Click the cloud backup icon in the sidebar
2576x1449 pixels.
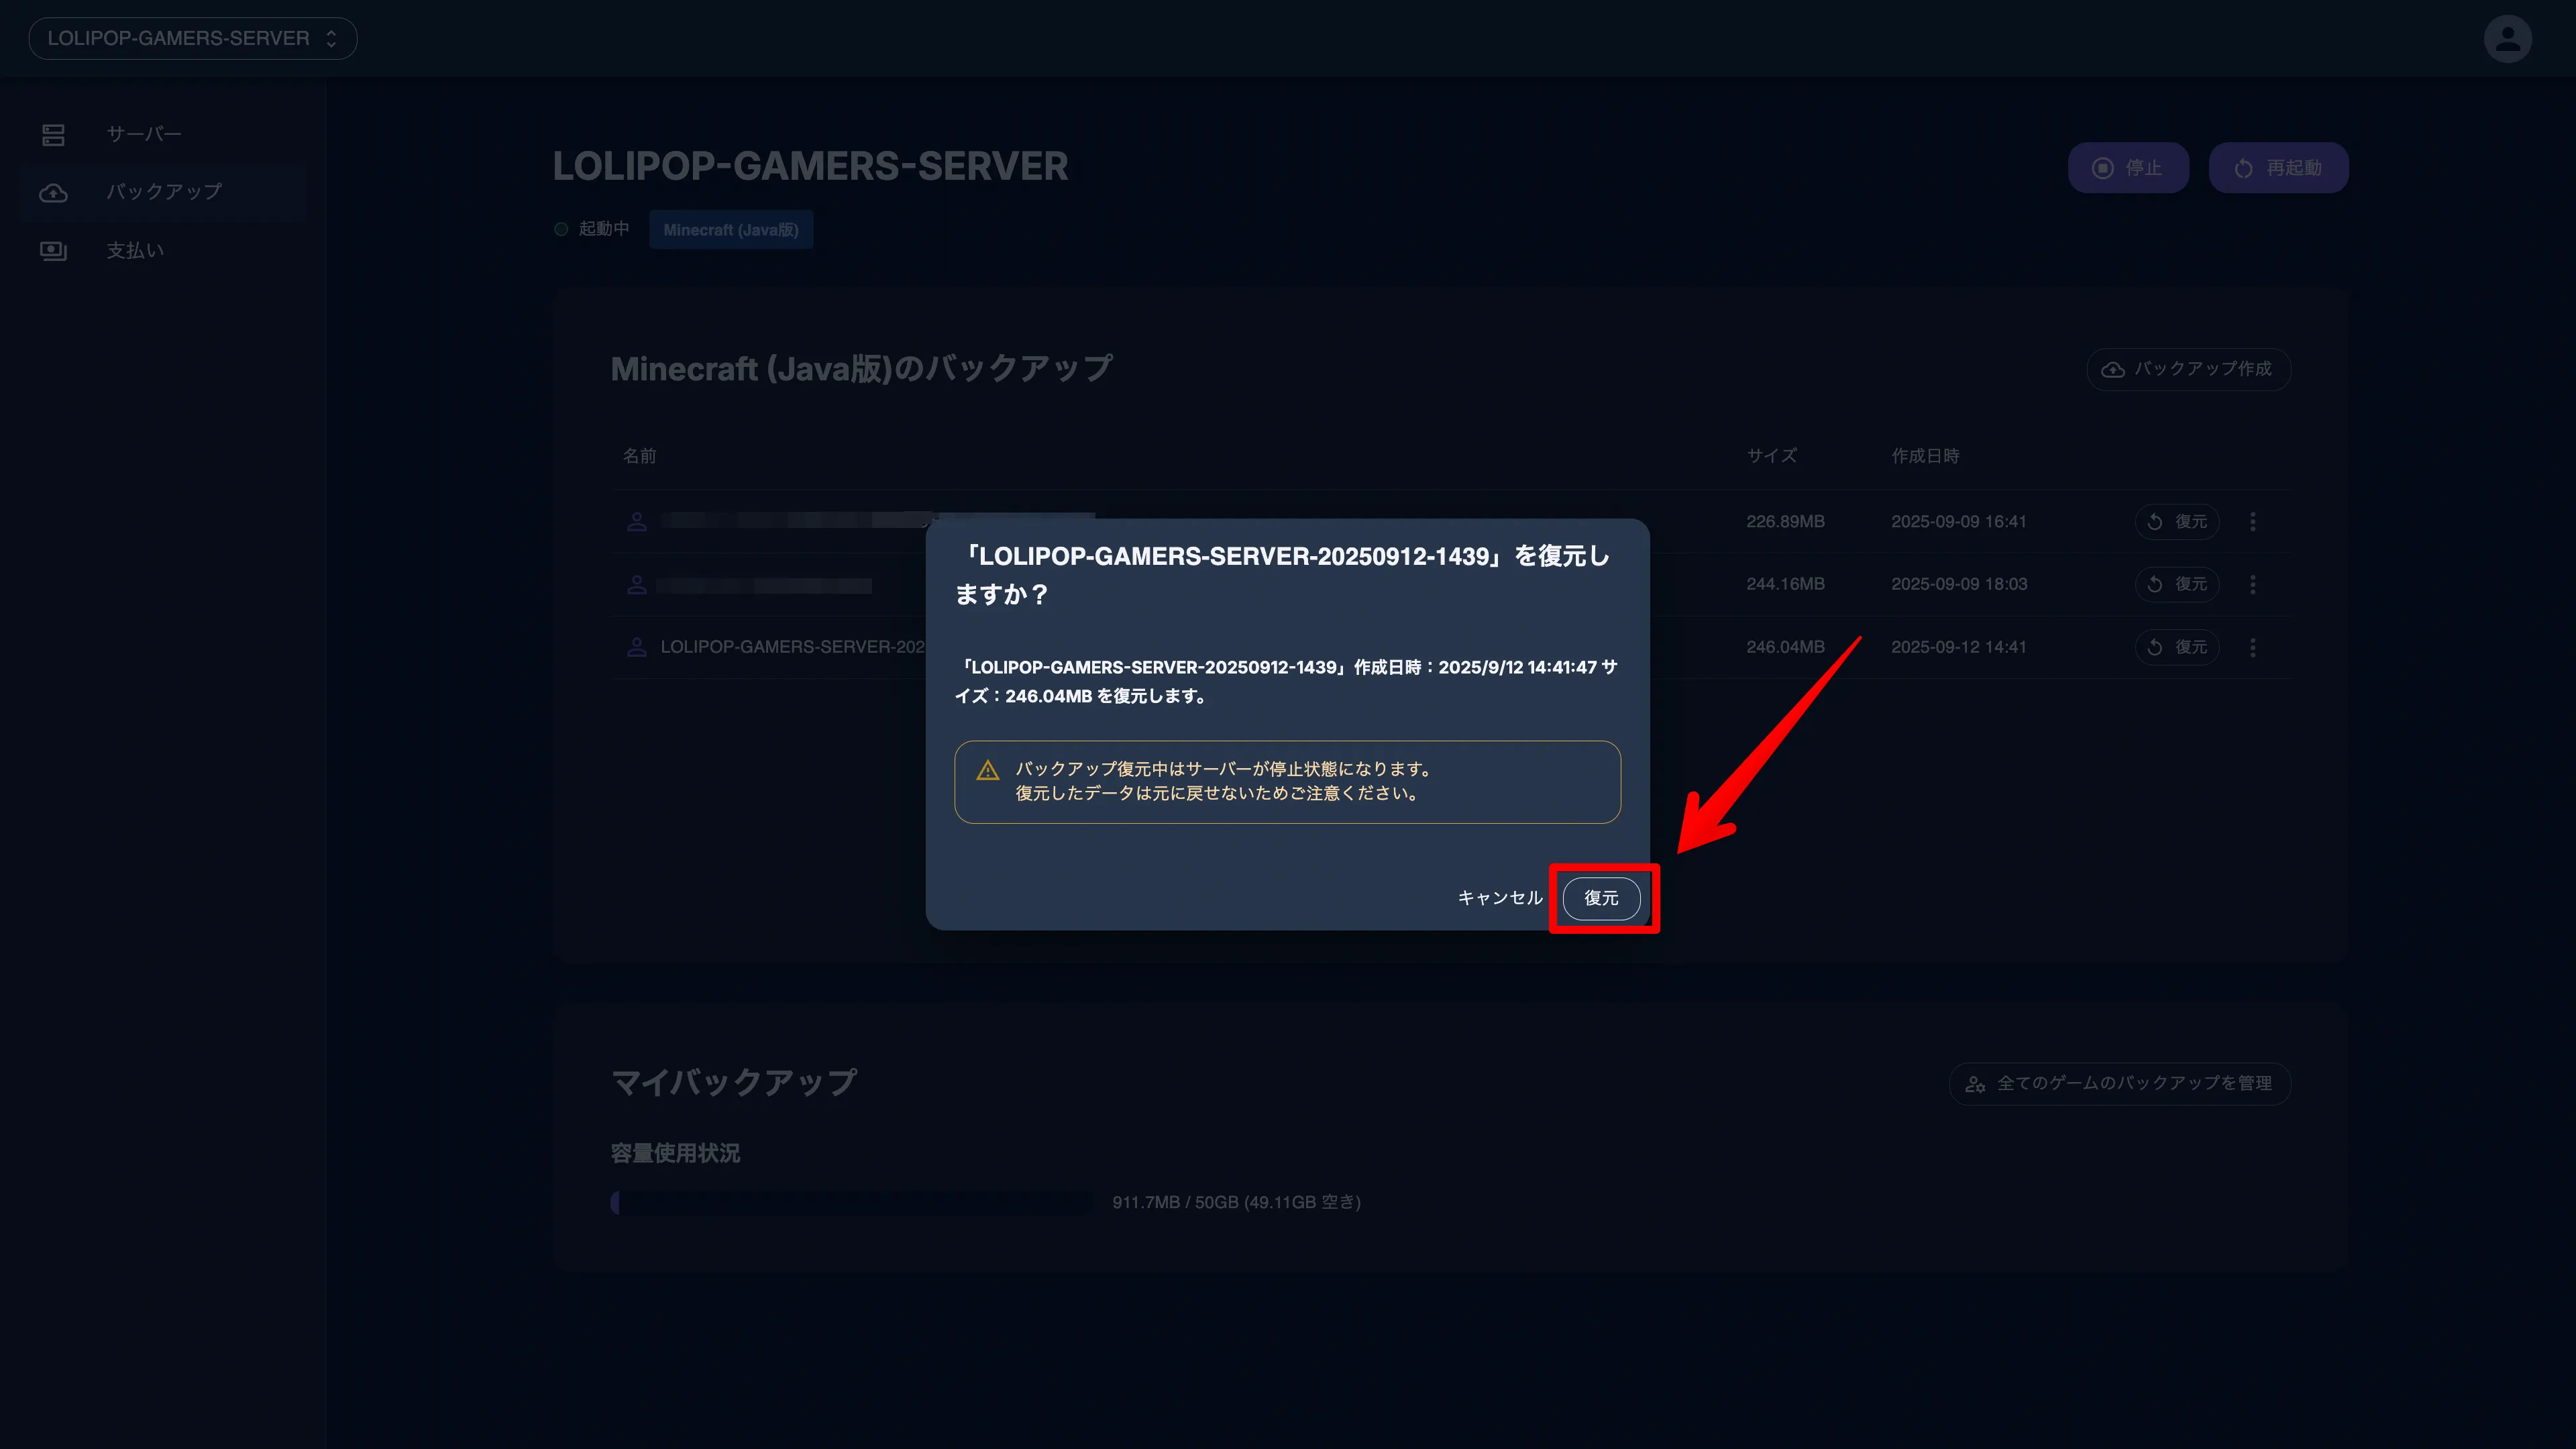tap(54, 192)
